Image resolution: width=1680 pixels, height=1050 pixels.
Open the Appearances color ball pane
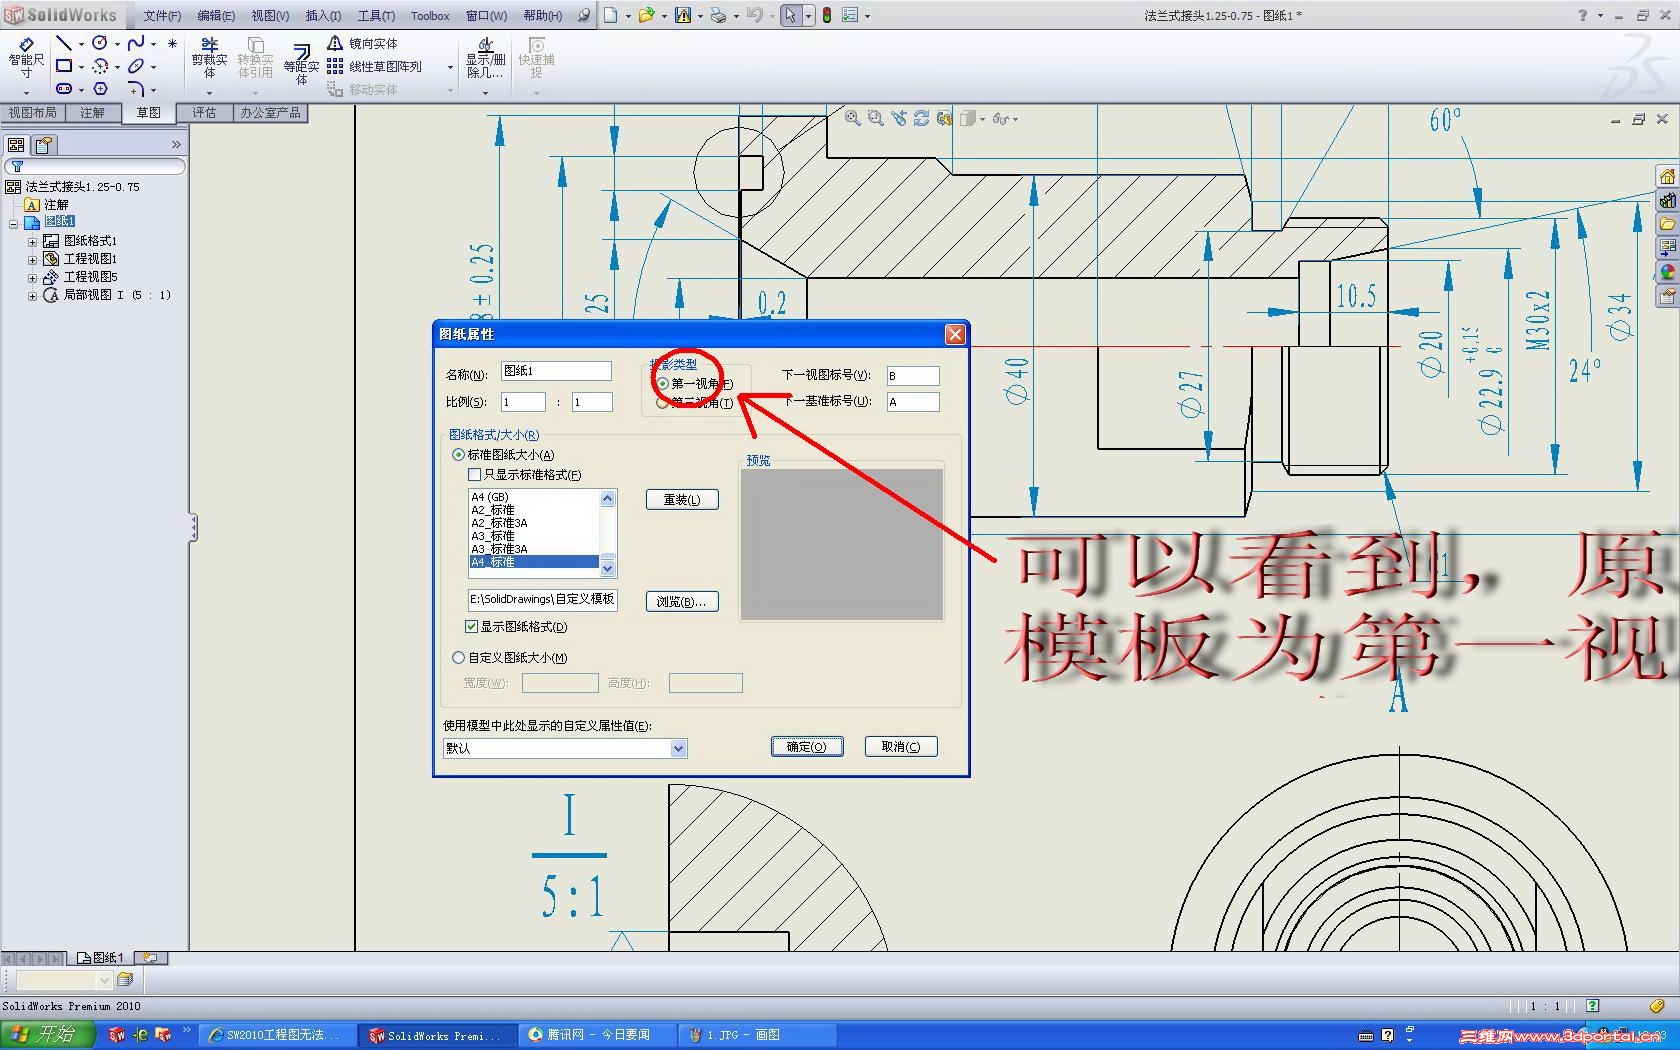point(1667,272)
